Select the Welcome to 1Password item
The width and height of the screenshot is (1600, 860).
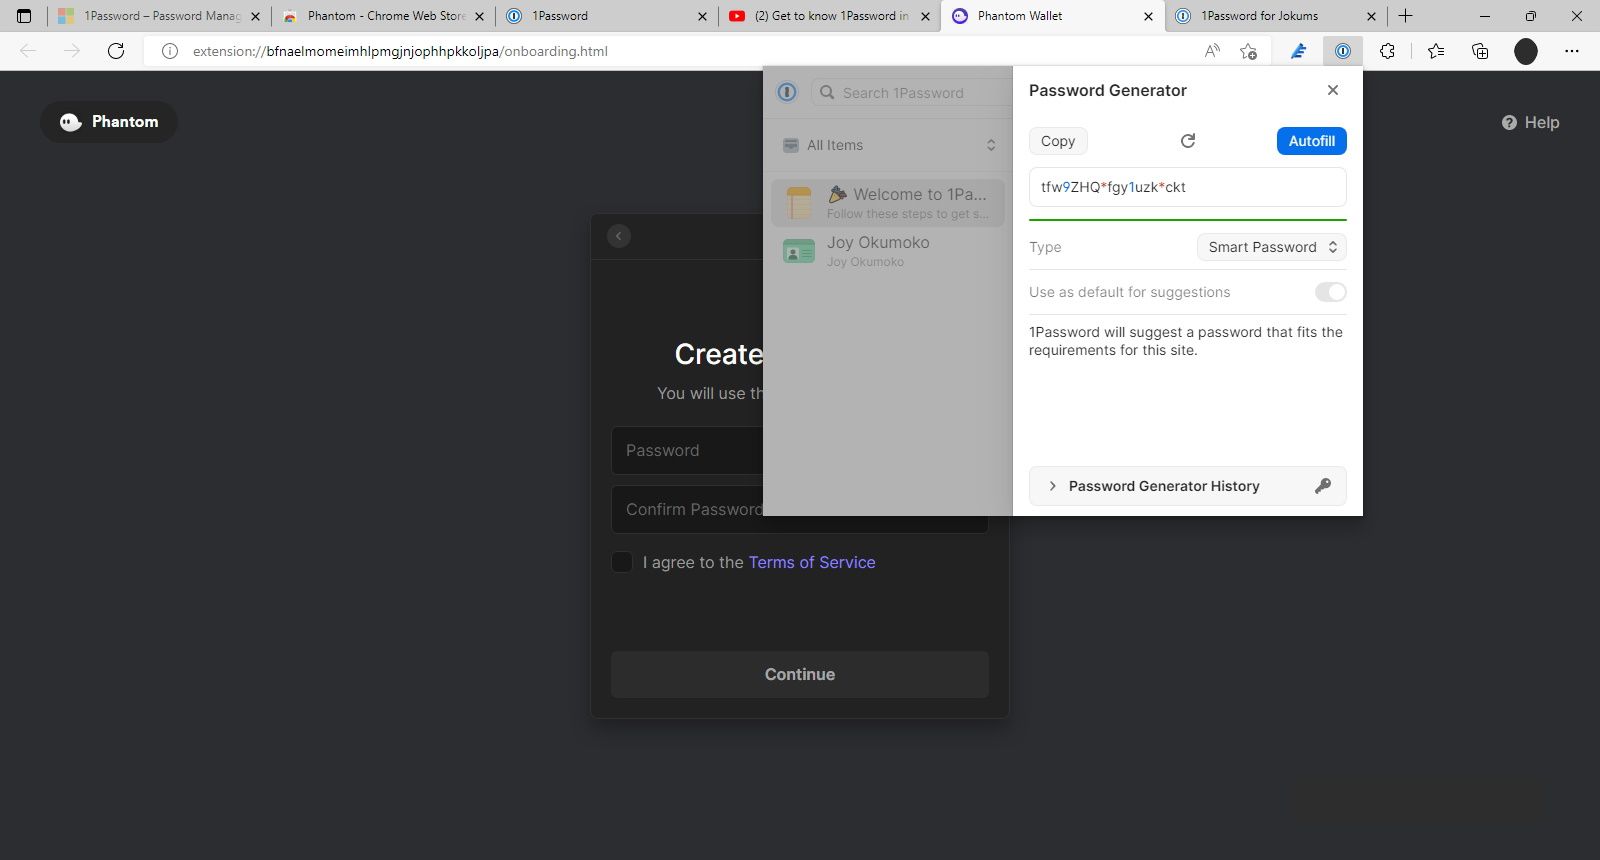click(888, 203)
